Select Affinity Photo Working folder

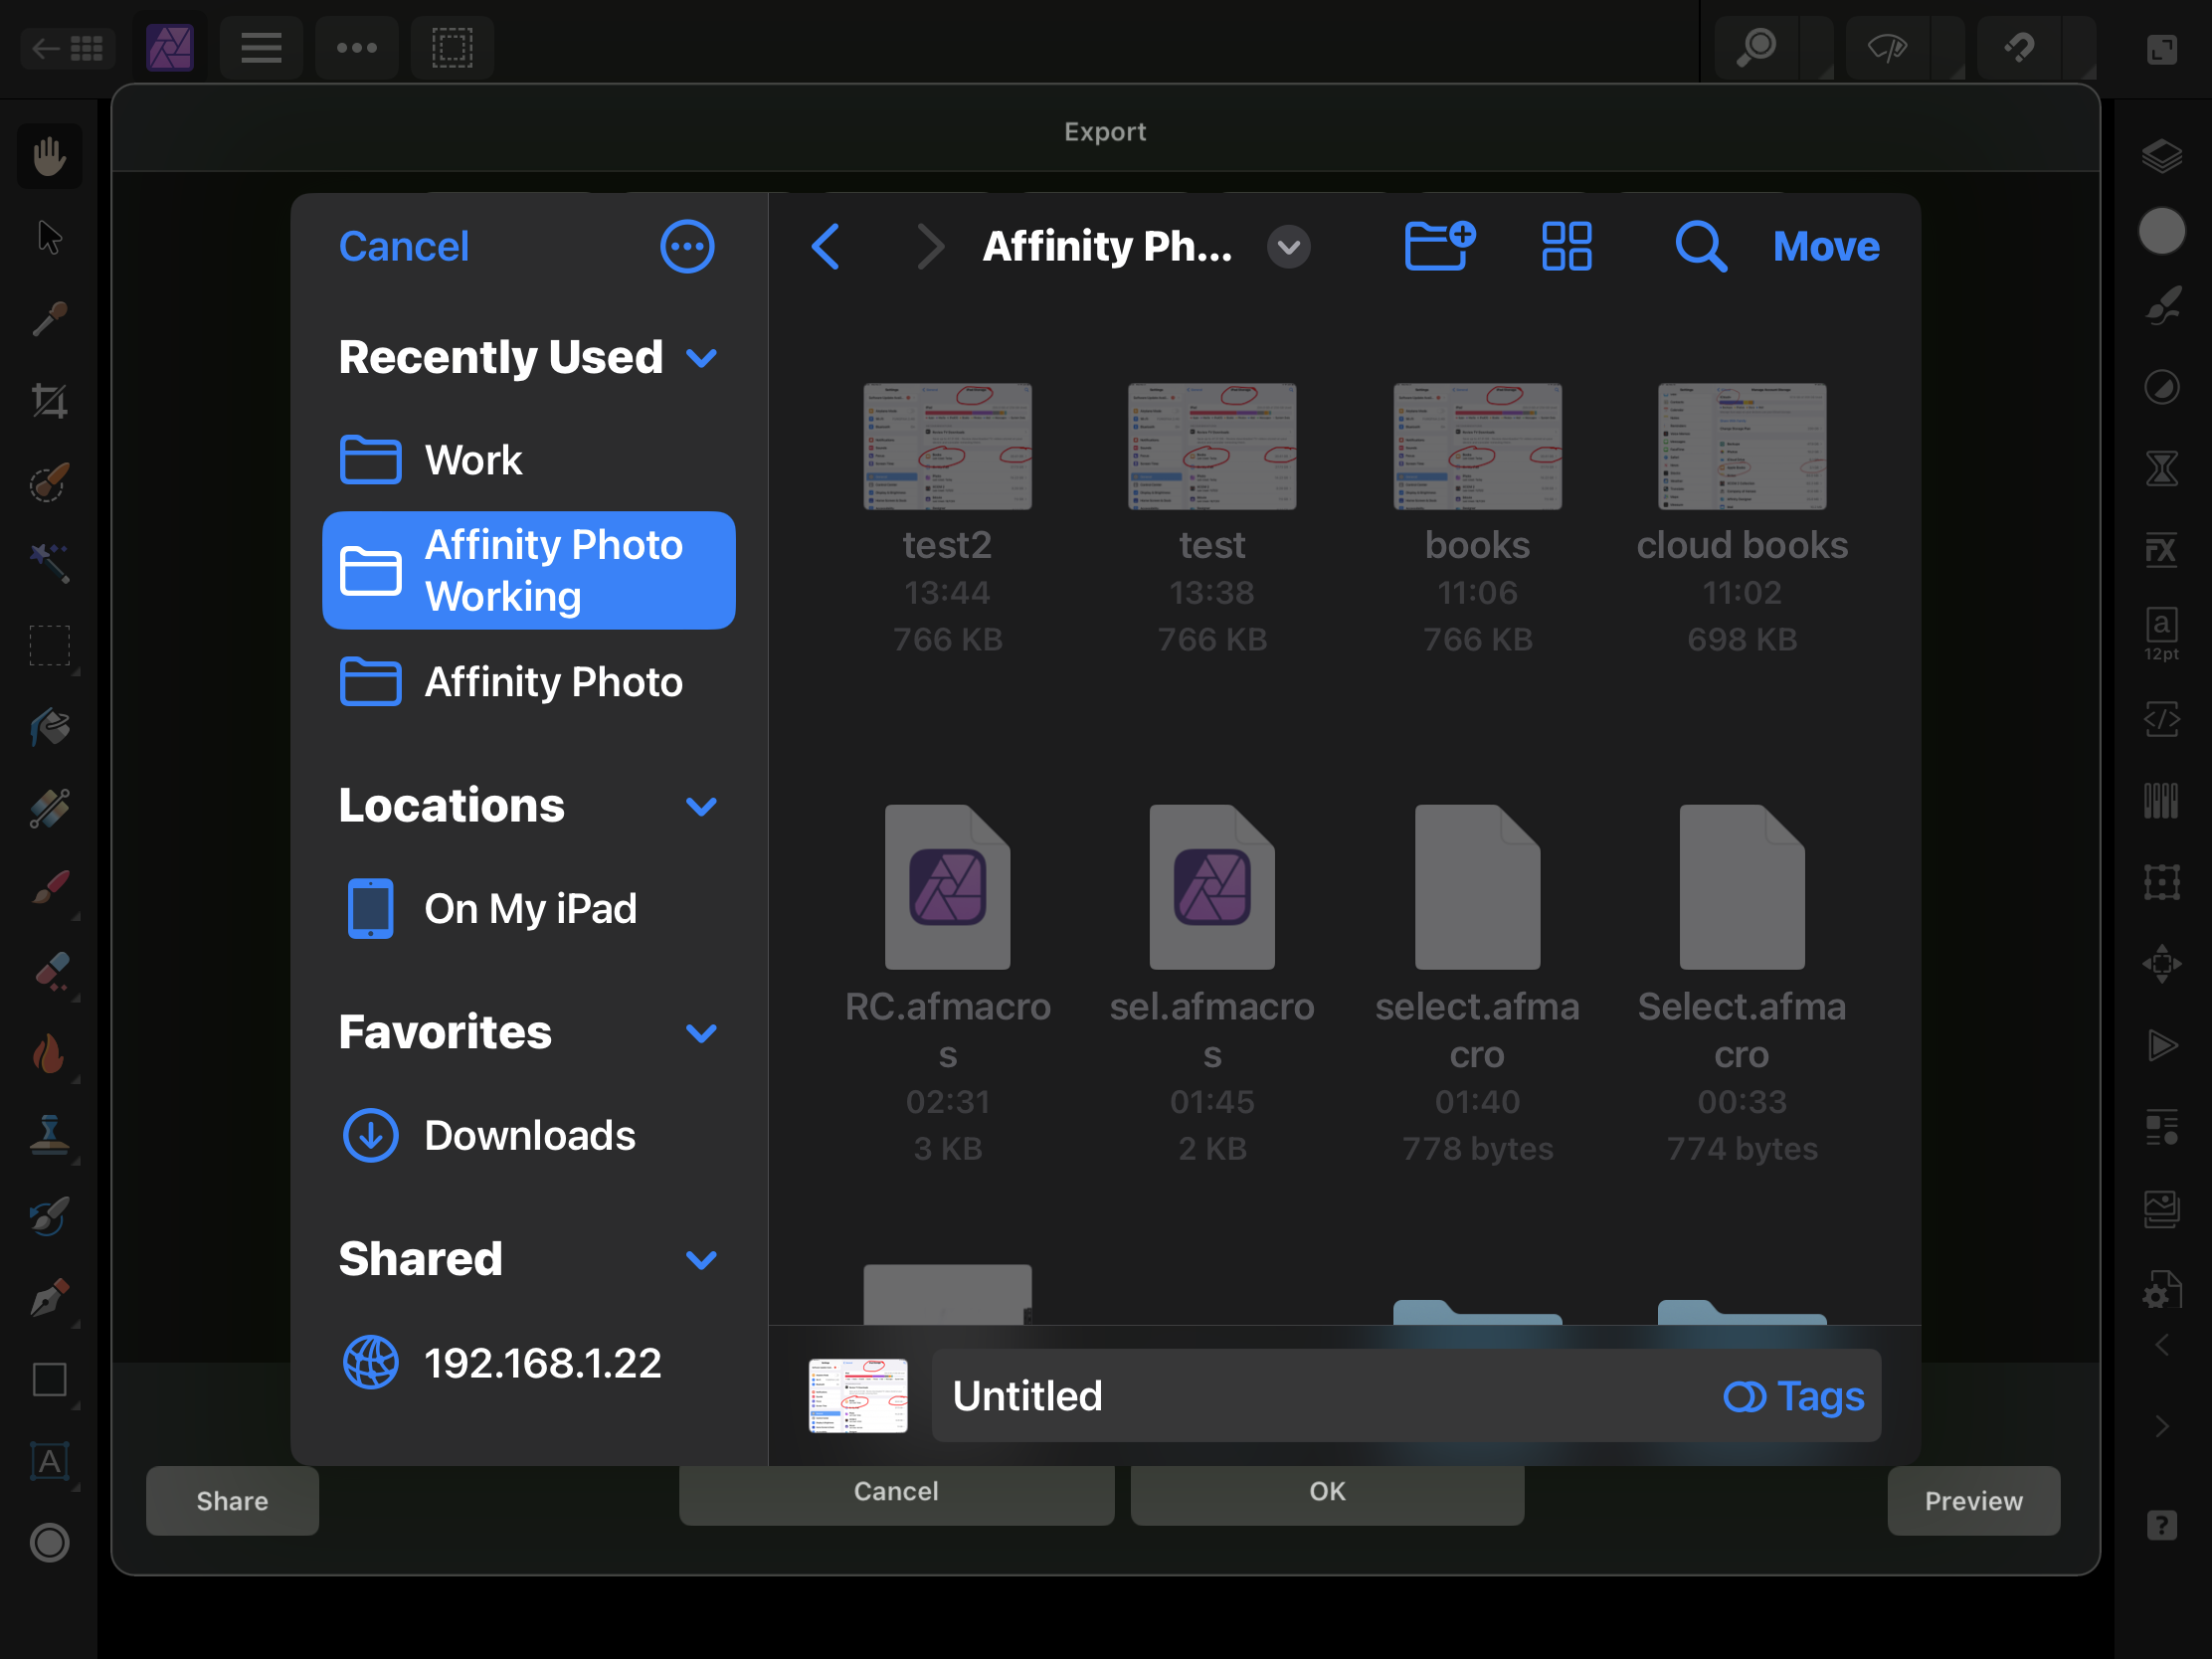coord(529,570)
